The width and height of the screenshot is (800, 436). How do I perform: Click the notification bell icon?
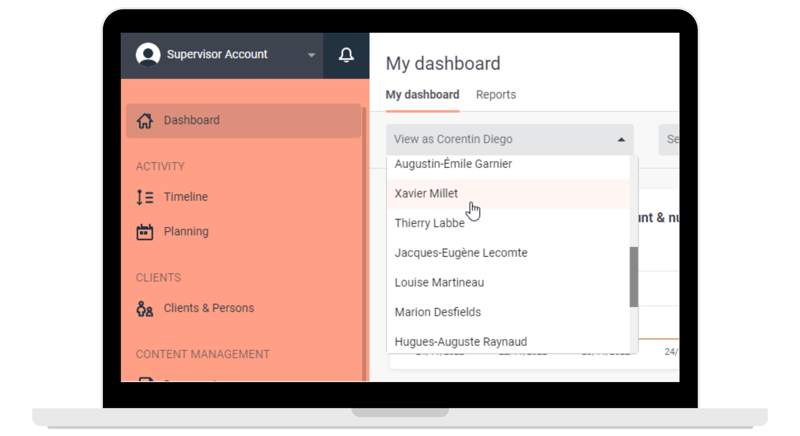(x=346, y=55)
